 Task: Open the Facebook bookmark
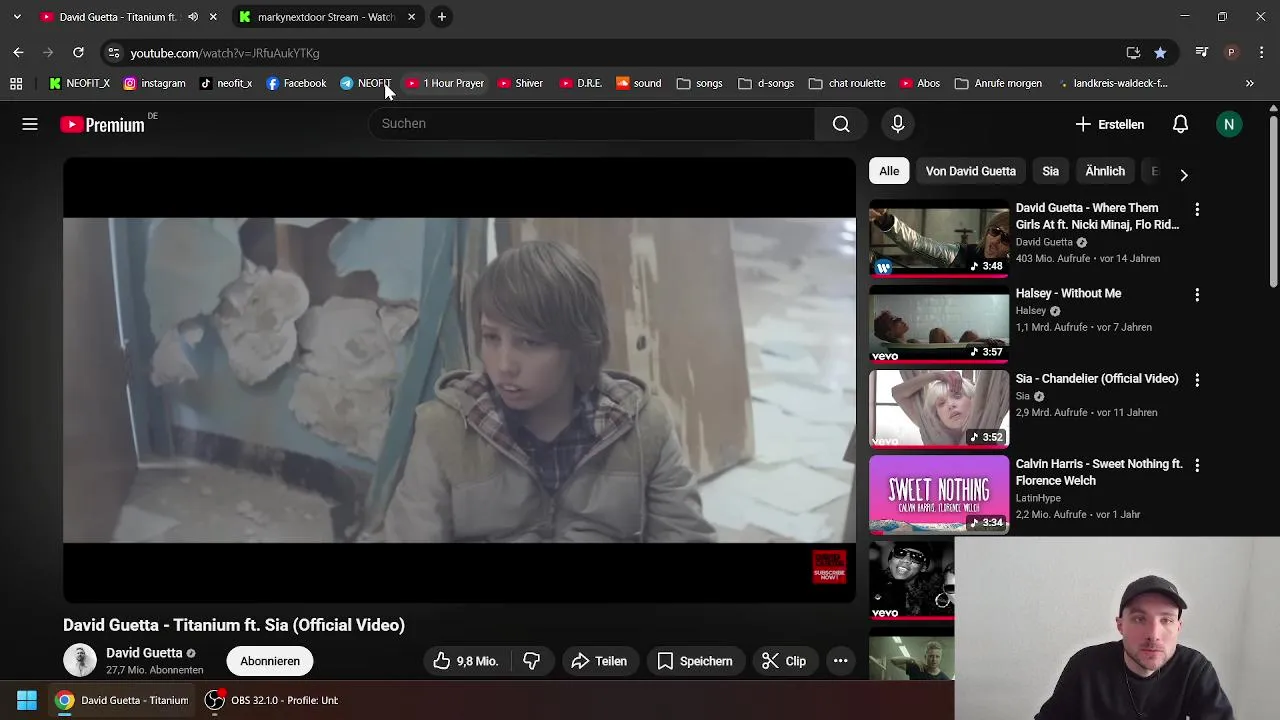[296, 83]
